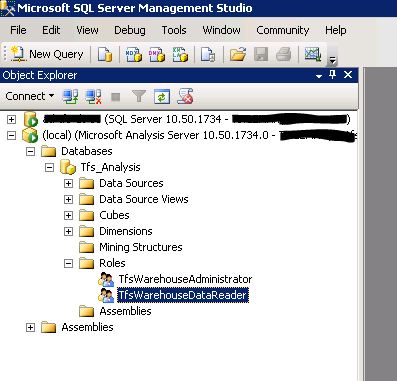Select the Dimensions folder label
397x381 pixels.
(x=126, y=231)
